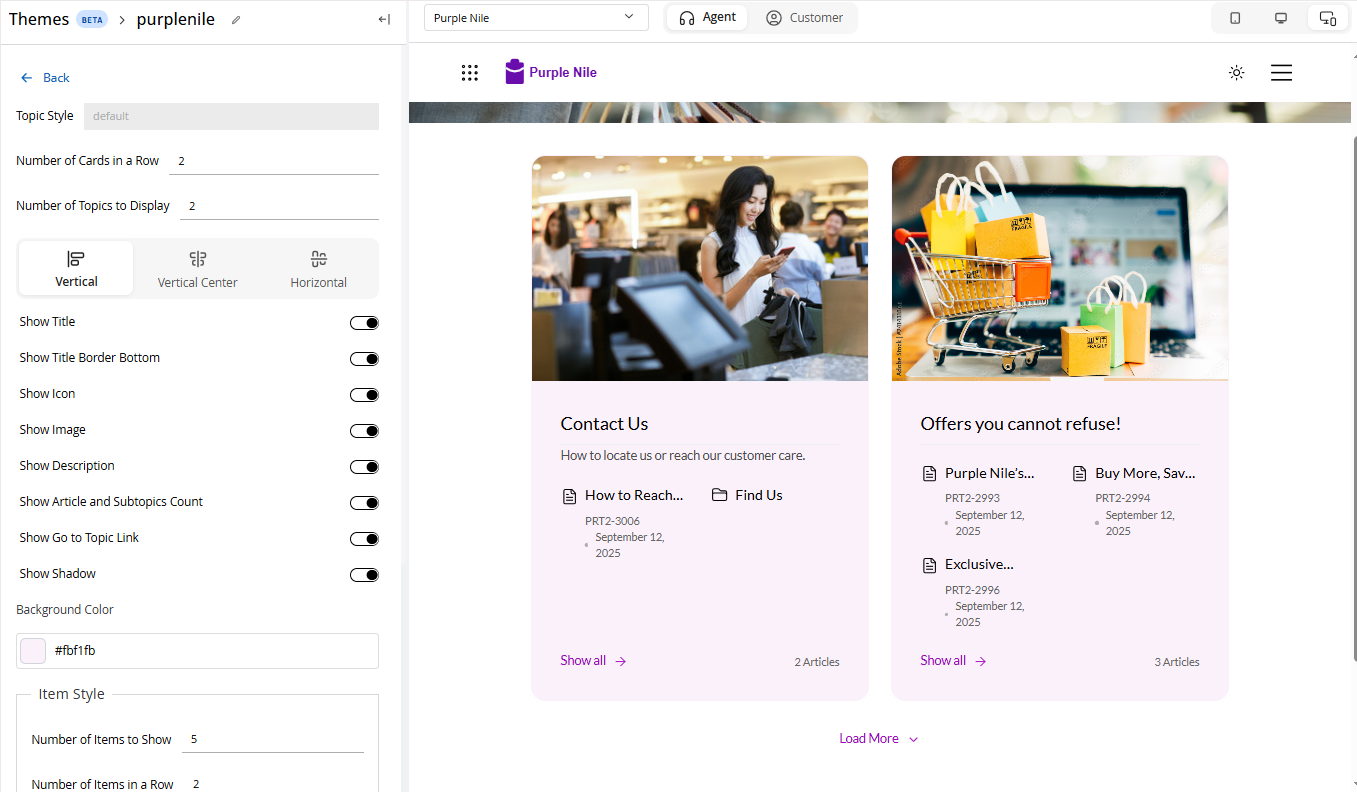
Task: Click the pencil icon to rename purplenile
Action: (x=236, y=20)
